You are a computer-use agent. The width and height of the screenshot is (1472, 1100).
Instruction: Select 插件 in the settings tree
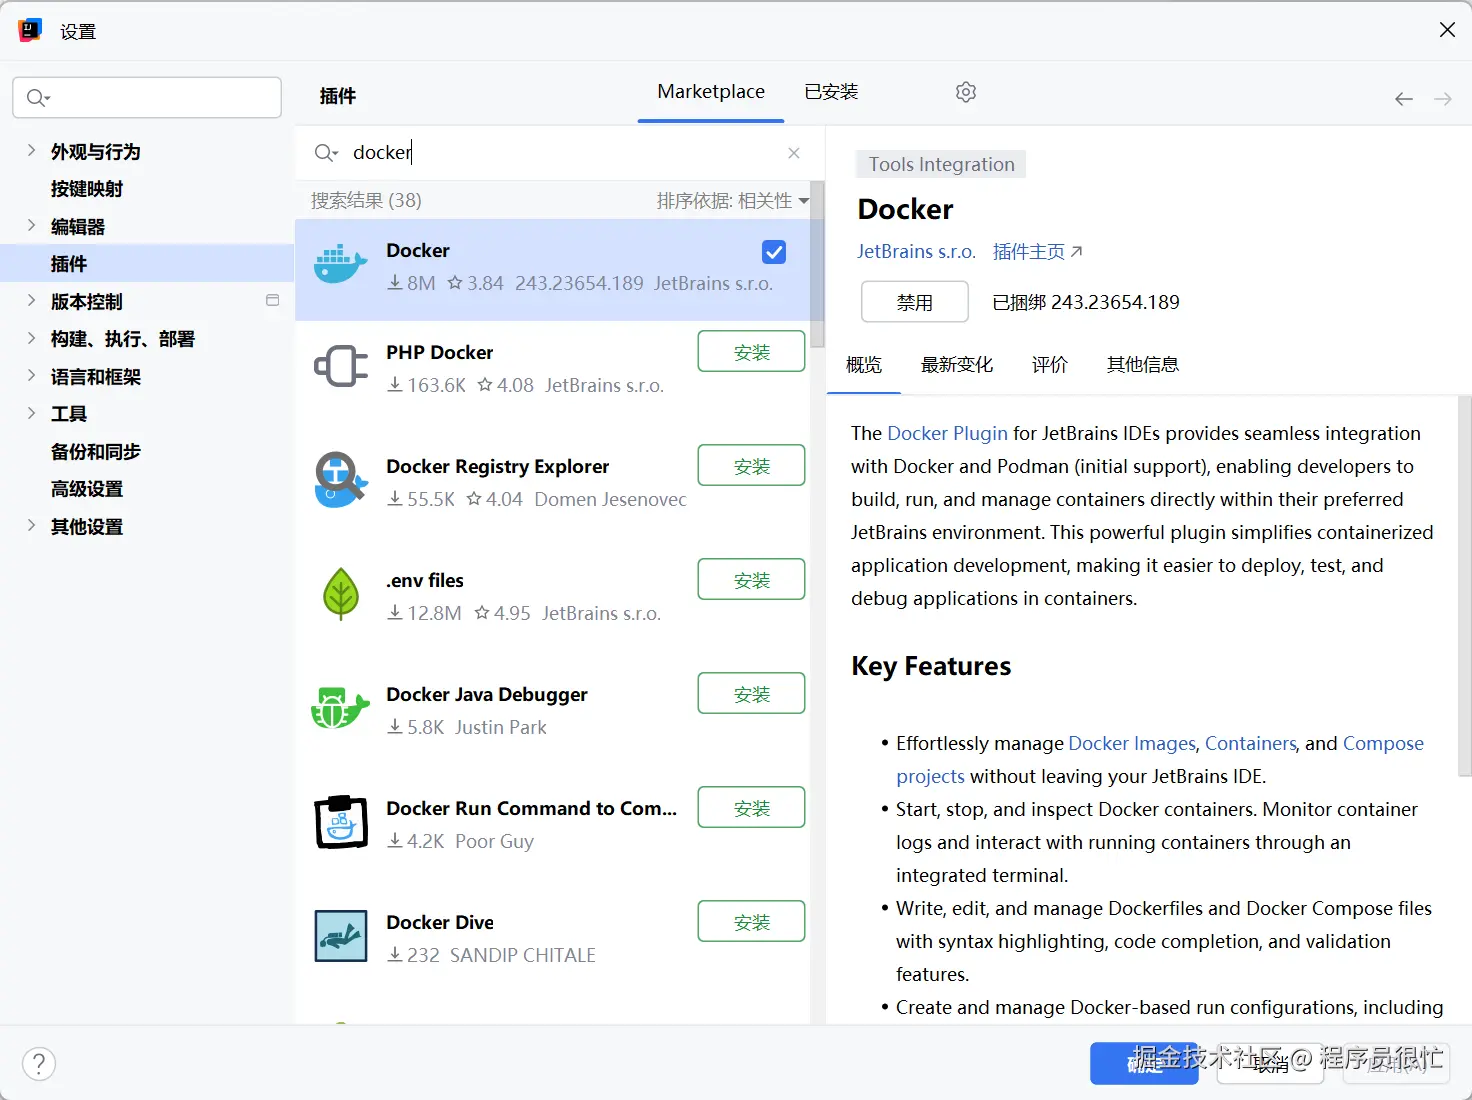click(x=147, y=264)
